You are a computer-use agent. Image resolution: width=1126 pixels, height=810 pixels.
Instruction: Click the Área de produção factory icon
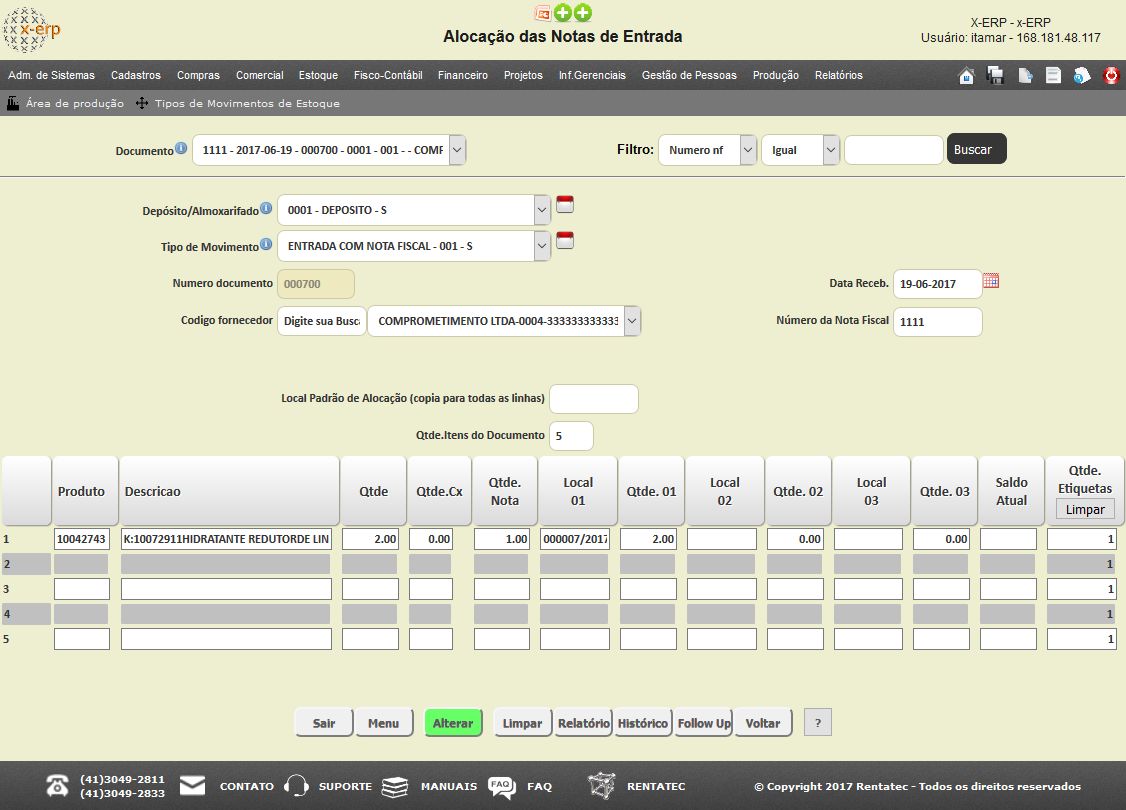click(13, 103)
